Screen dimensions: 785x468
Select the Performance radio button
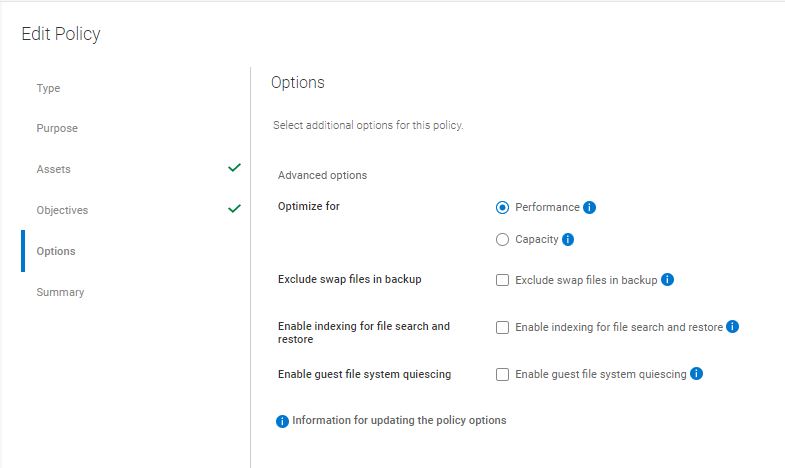[x=503, y=208]
